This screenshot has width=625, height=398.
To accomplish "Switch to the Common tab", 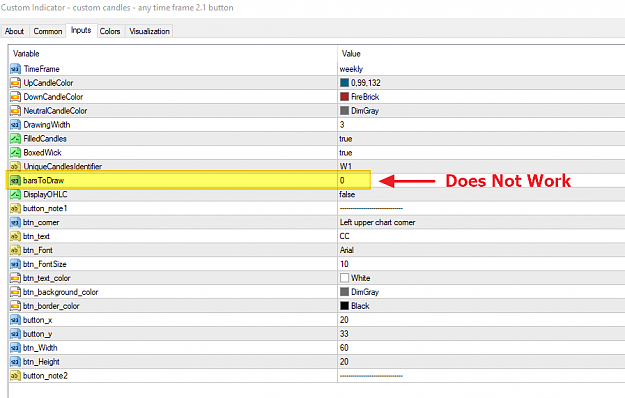I will coord(47,31).
